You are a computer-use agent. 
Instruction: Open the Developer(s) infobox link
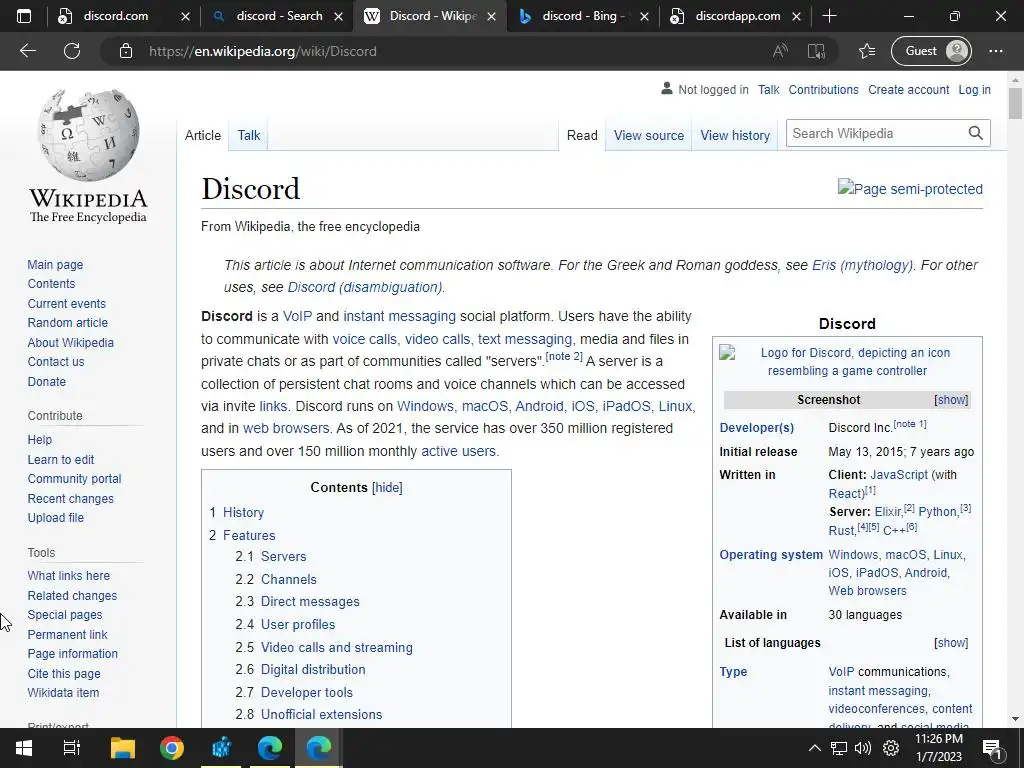756,428
